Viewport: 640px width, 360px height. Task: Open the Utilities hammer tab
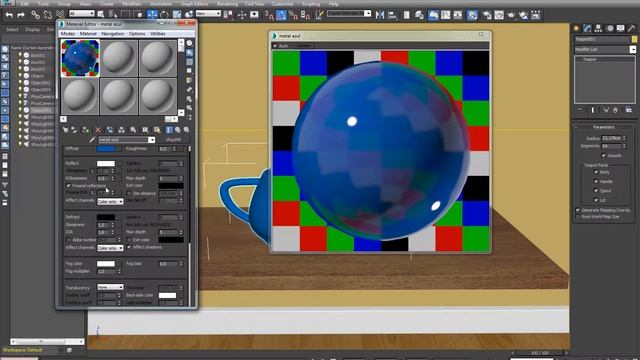(631, 28)
